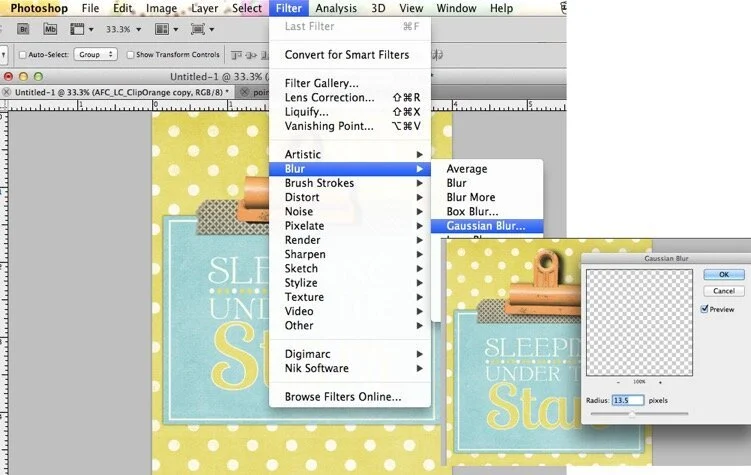The image size is (751, 475).
Task: Select Box Blur in the submenu
Action: [487, 211]
